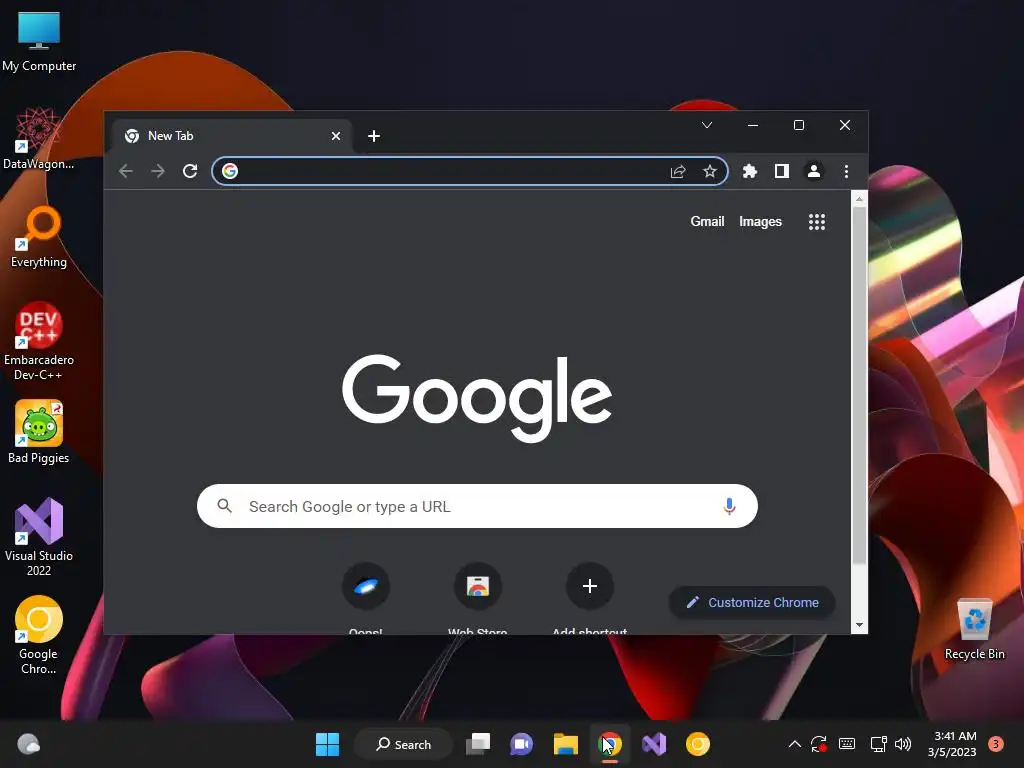Click the magnifier in the Google search box
1024x768 pixels.
click(x=225, y=506)
